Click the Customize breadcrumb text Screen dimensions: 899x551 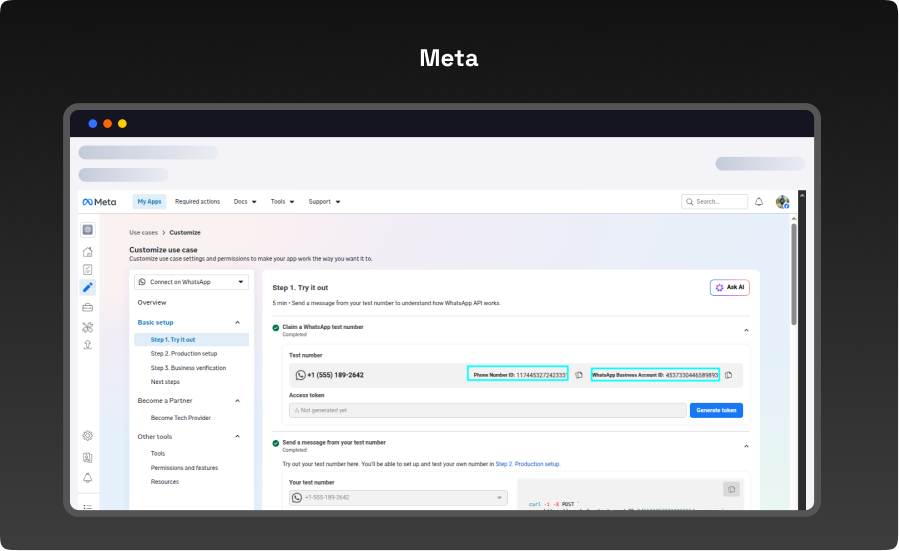185,233
